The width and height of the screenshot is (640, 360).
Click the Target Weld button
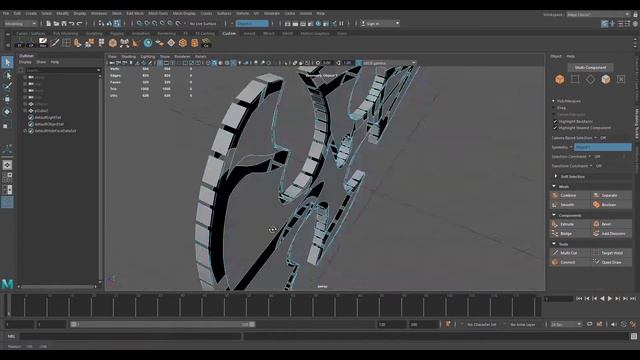pos(611,253)
